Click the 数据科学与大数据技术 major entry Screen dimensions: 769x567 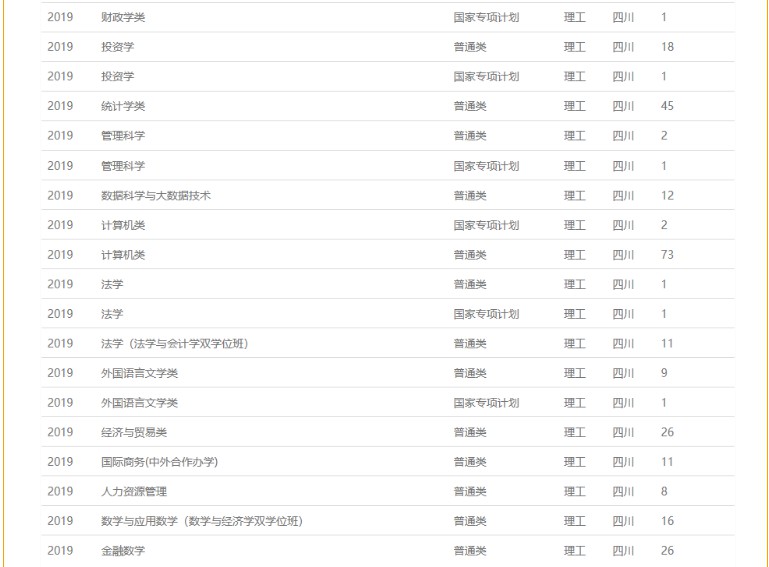(x=156, y=196)
